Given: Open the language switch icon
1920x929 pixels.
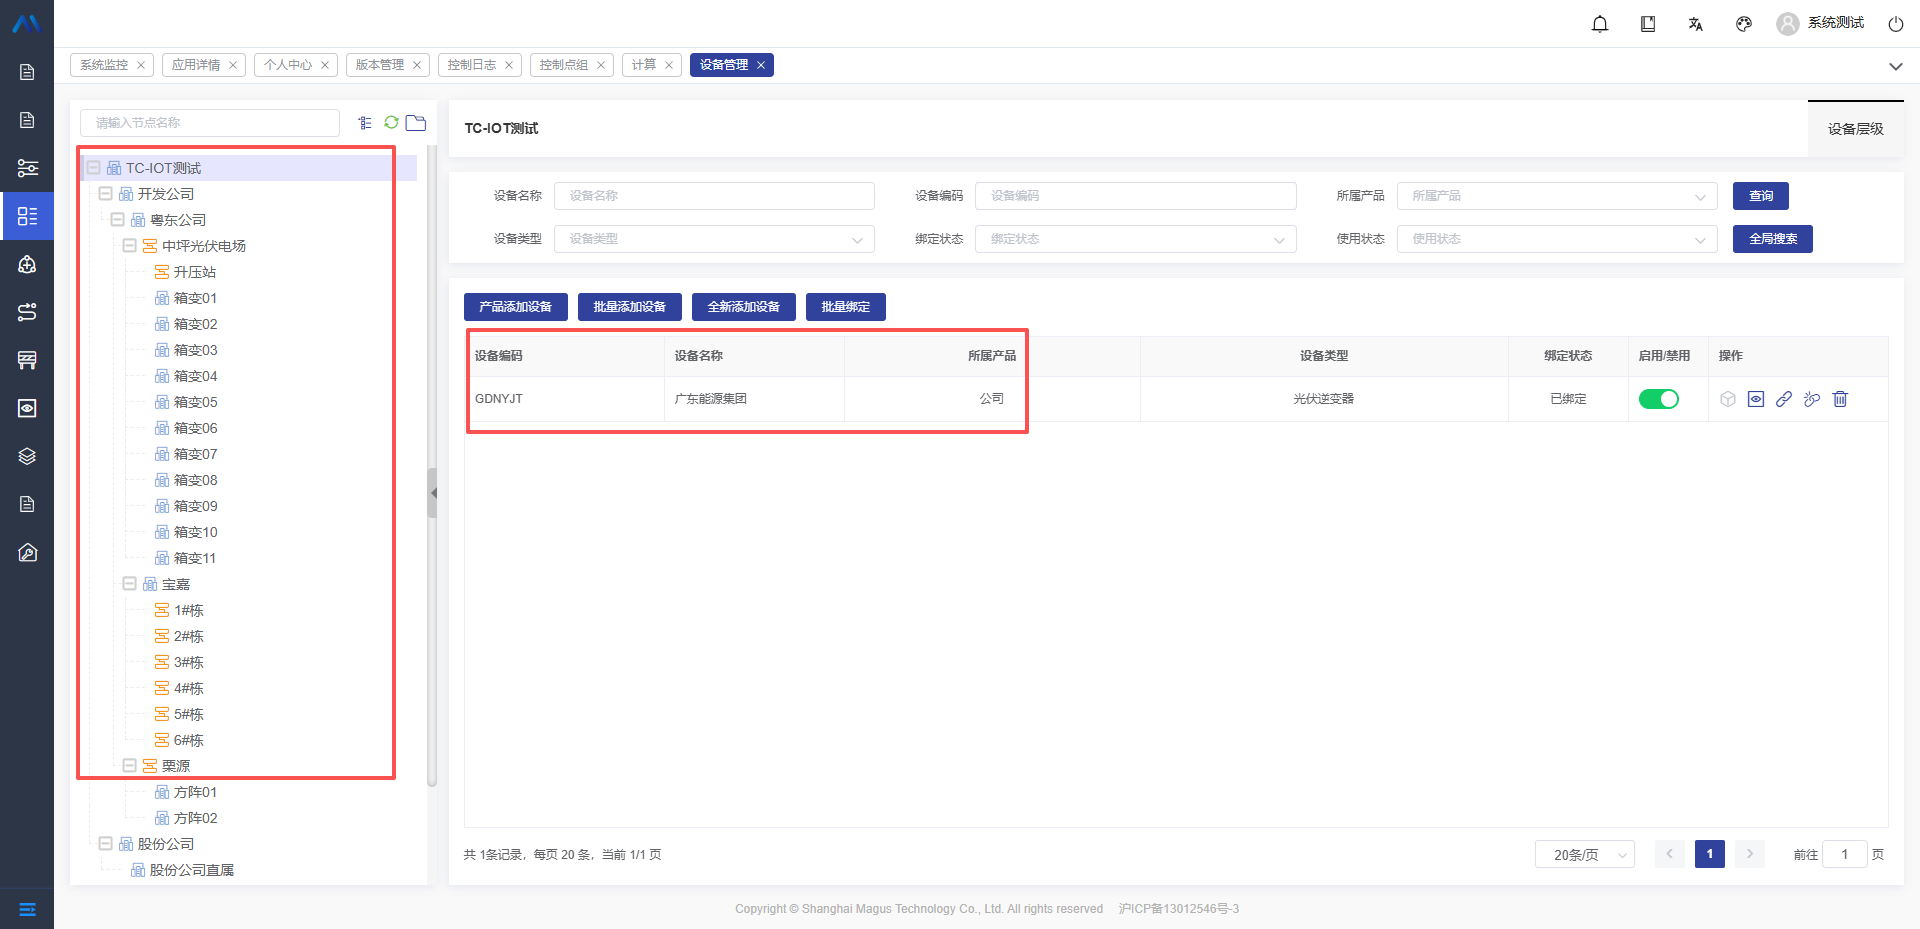Looking at the screenshot, I should click(x=1696, y=24).
